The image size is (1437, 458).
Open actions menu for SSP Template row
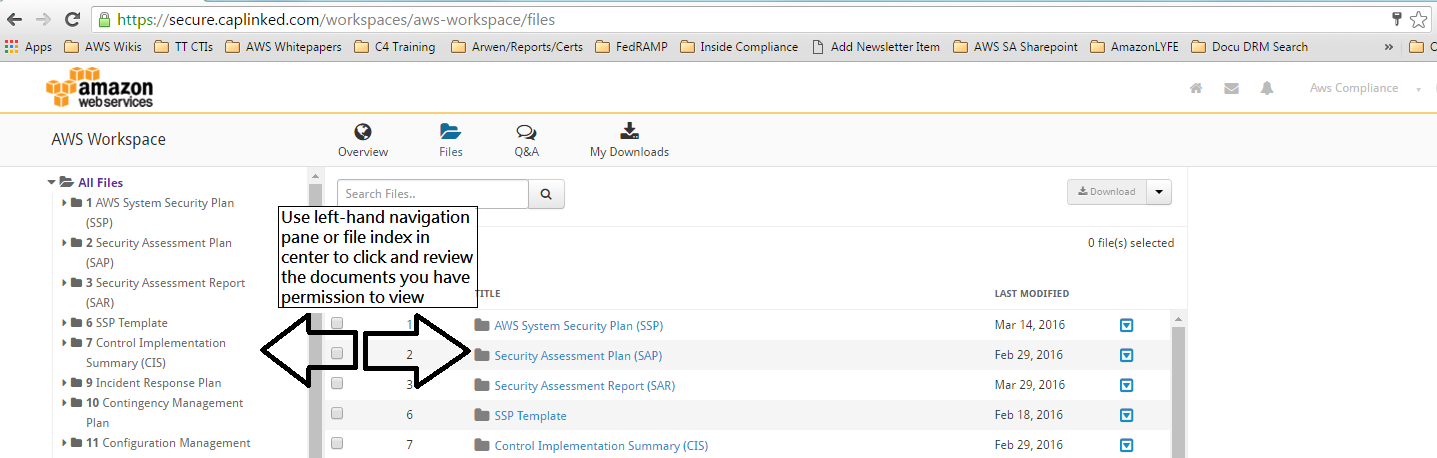1126,415
